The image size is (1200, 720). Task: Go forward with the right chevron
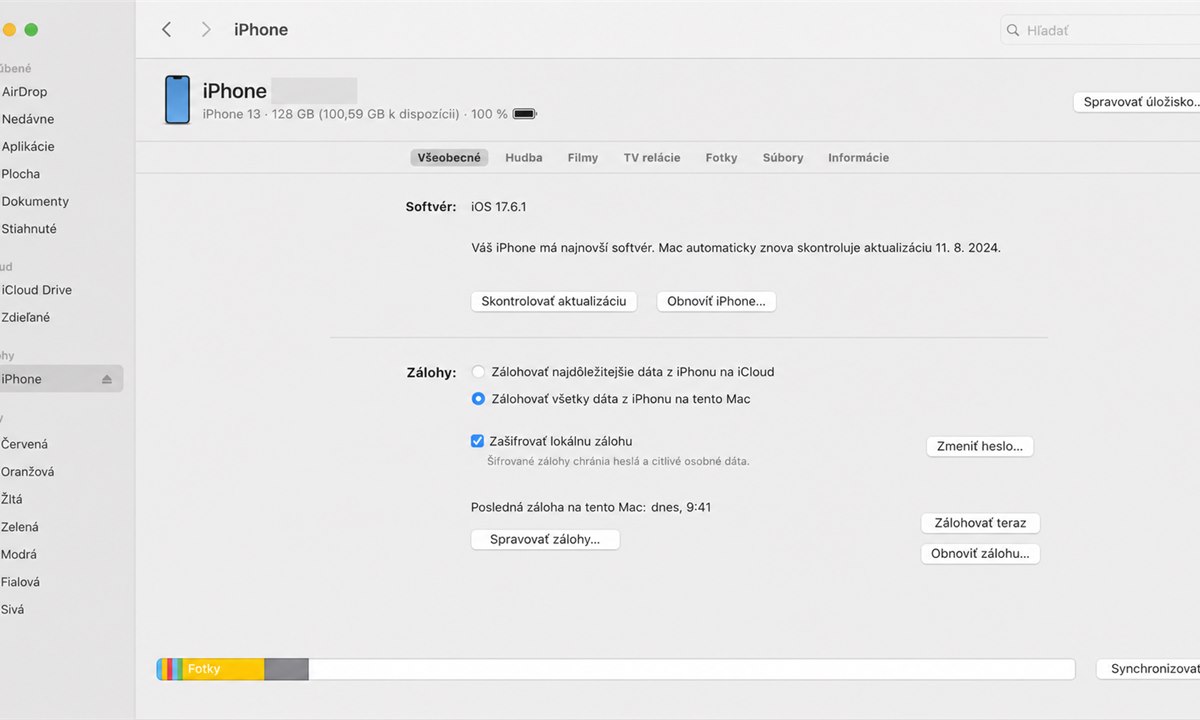point(206,30)
